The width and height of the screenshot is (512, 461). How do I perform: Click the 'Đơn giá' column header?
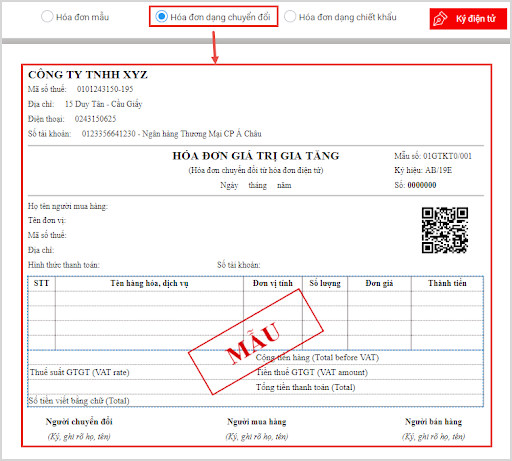[x=379, y=284]
